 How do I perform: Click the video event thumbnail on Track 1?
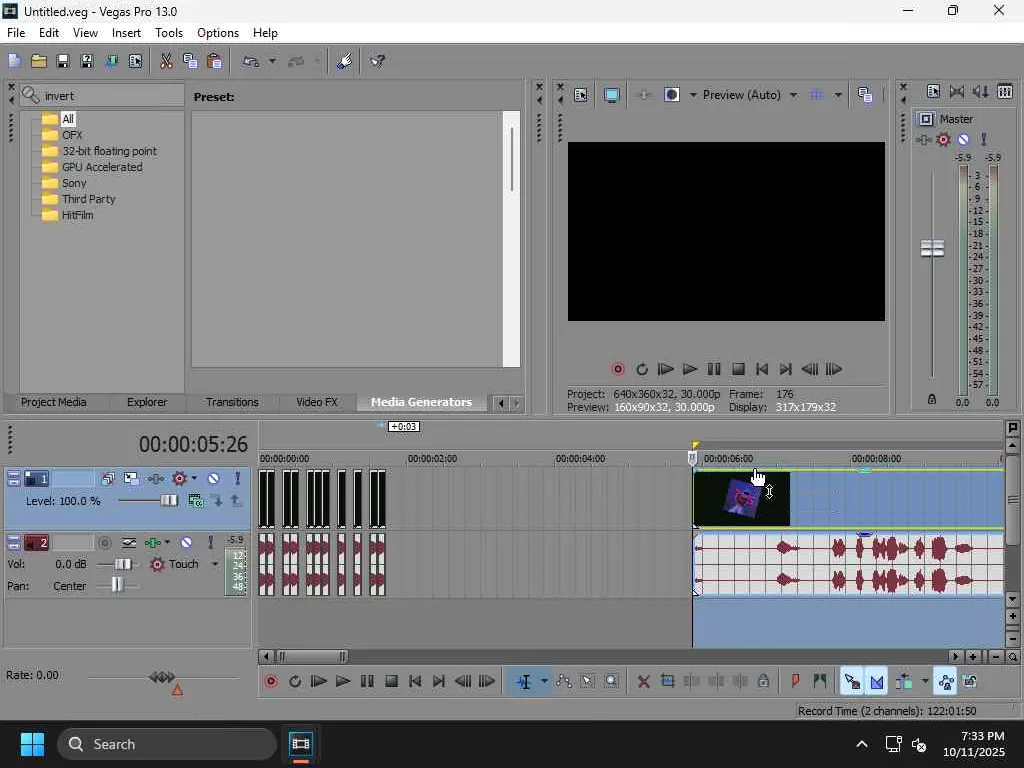point(741,499)
